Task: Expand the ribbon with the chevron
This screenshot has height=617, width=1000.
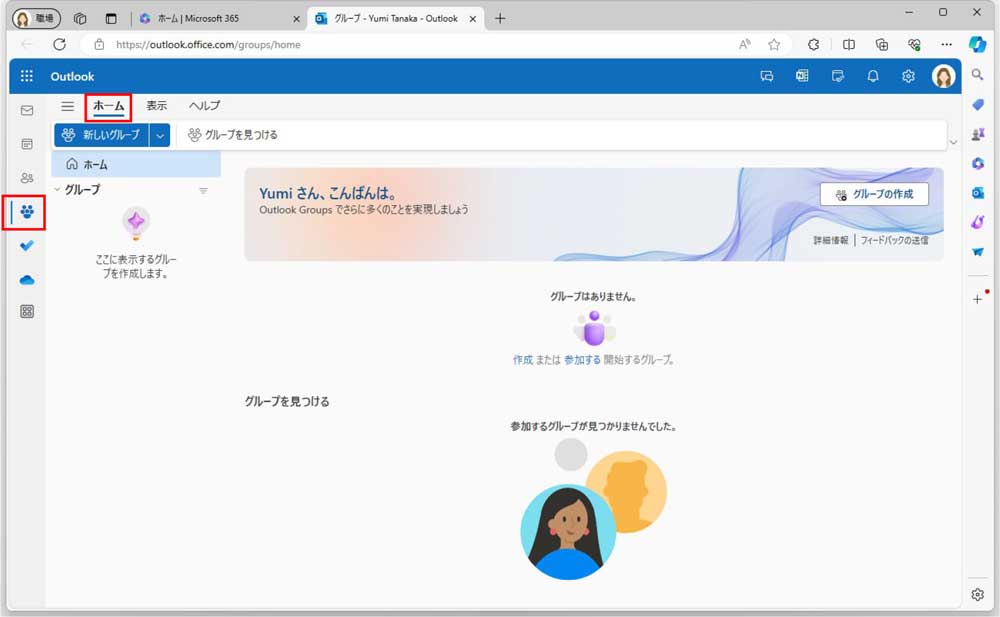Action: tap(953, 142)
